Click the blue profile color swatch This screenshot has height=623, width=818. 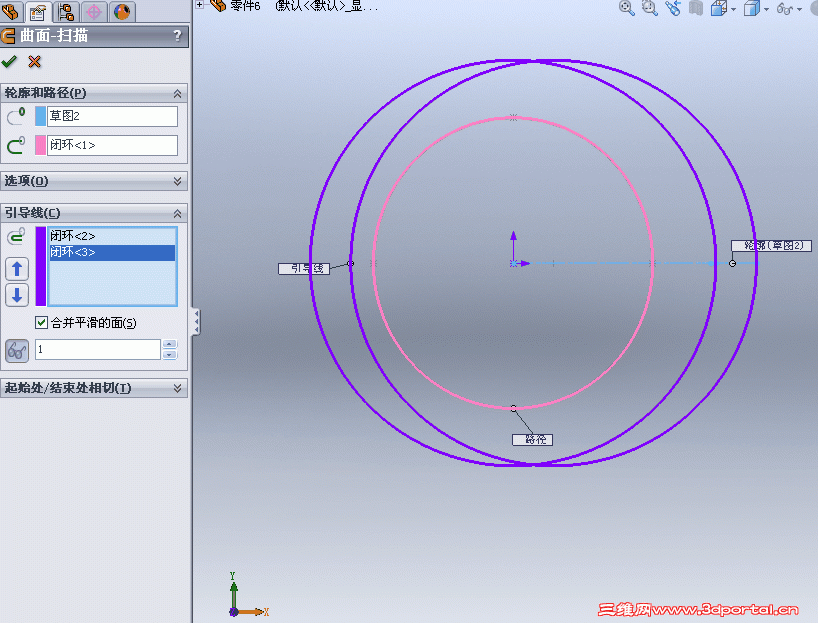pos(40,116)
